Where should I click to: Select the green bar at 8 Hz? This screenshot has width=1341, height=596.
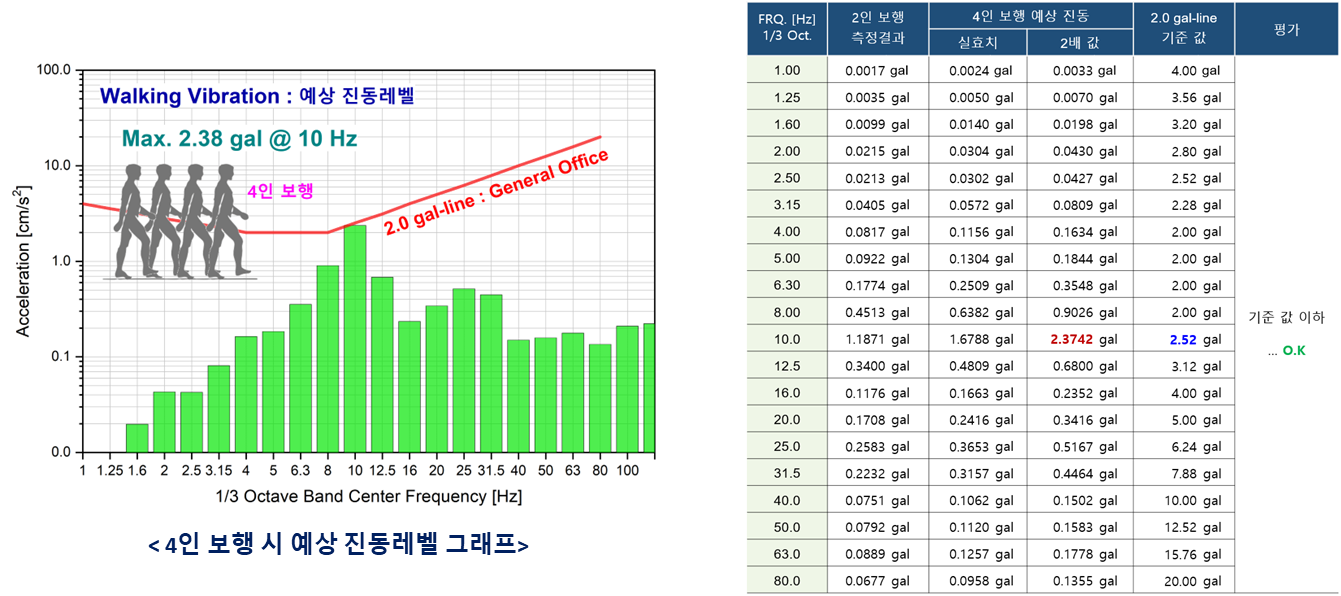click(x=327, y=358)
